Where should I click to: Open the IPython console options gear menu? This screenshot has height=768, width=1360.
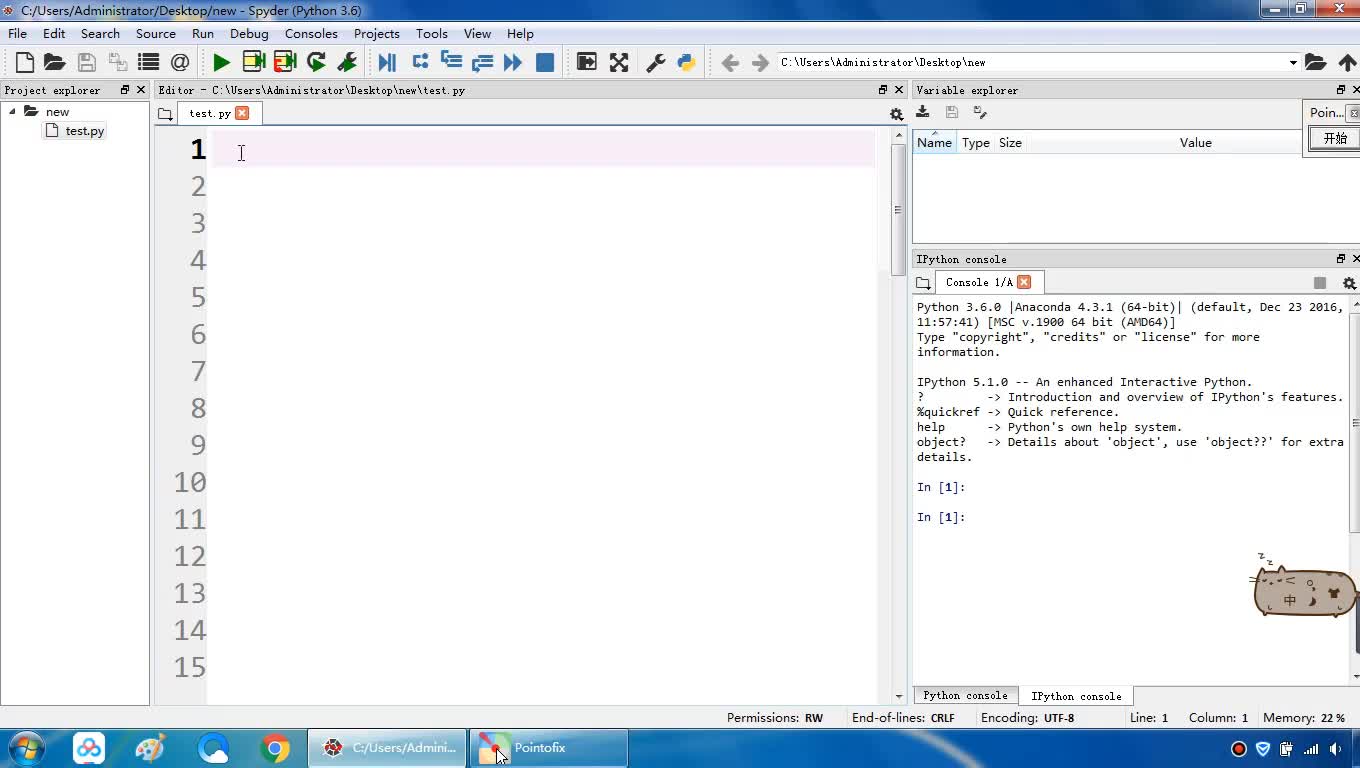[x=1348, y=283]
